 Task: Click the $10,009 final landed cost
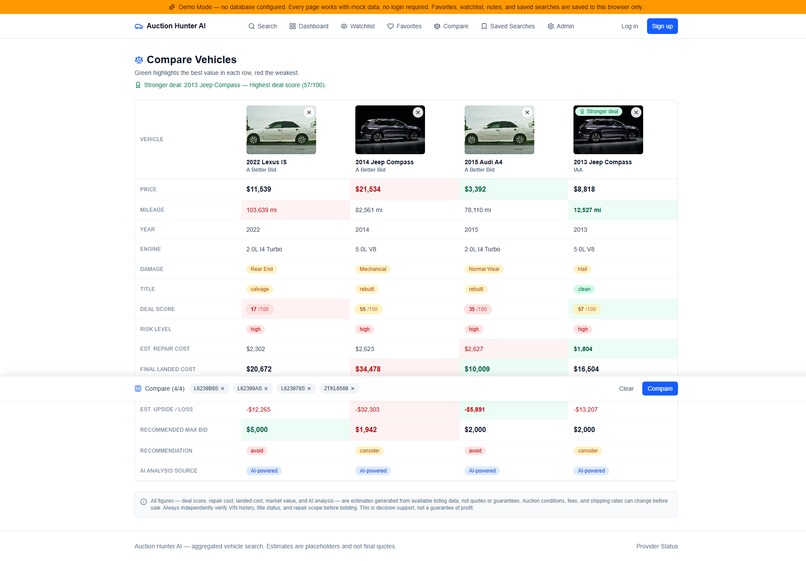(477, 369)
